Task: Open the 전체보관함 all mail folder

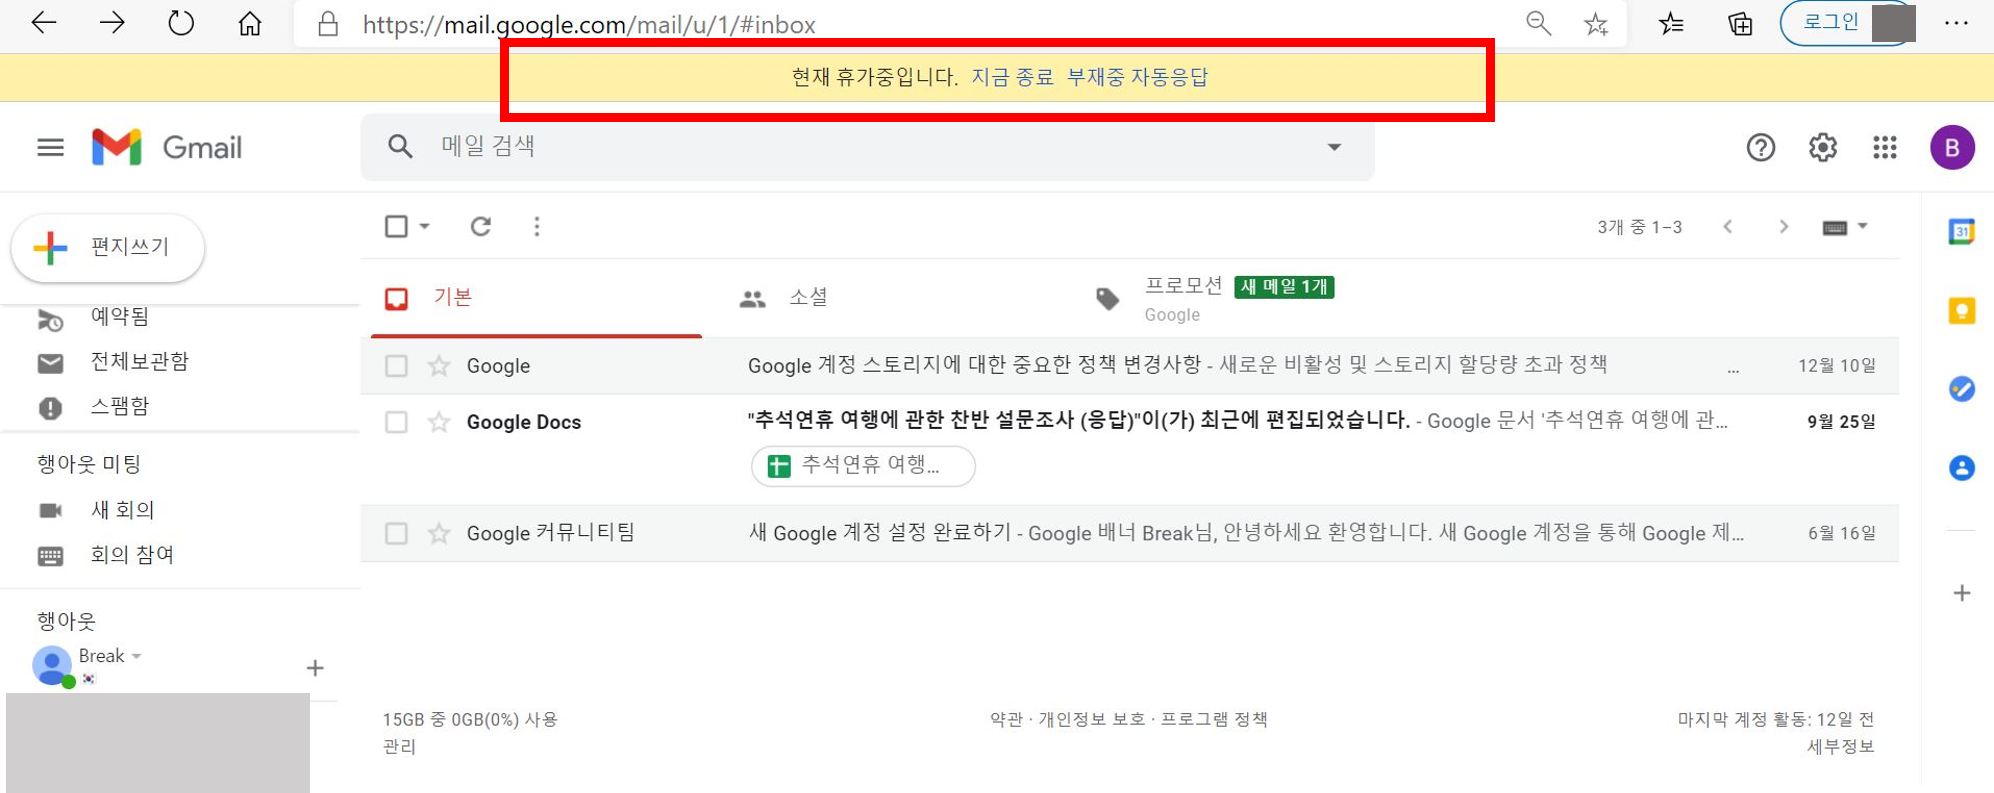Action: coord(139,361)
